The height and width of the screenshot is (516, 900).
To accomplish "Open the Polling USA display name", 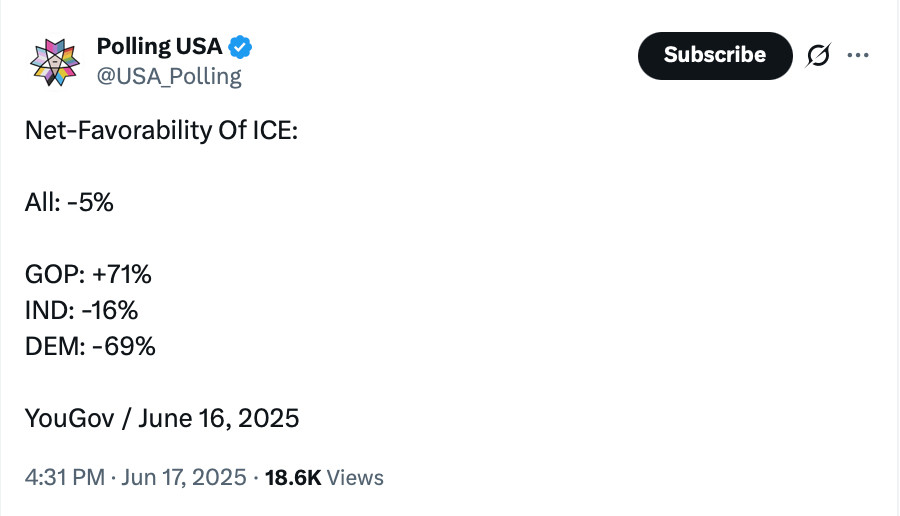I will pos(159,46).
